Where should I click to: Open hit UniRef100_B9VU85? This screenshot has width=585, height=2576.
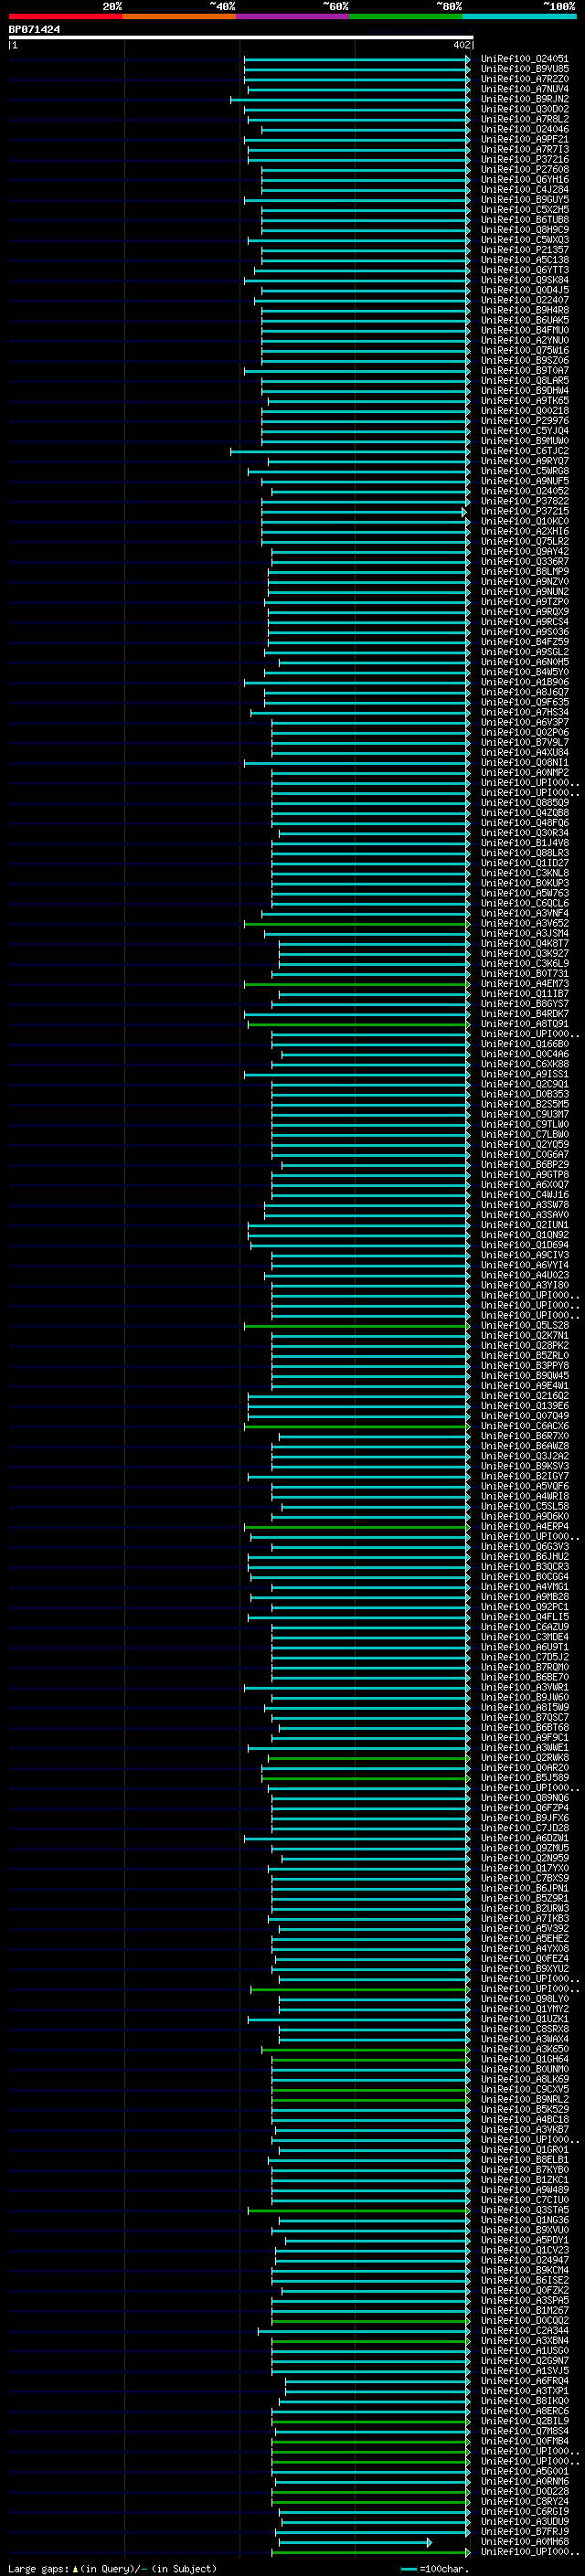[x=524, y=69]
